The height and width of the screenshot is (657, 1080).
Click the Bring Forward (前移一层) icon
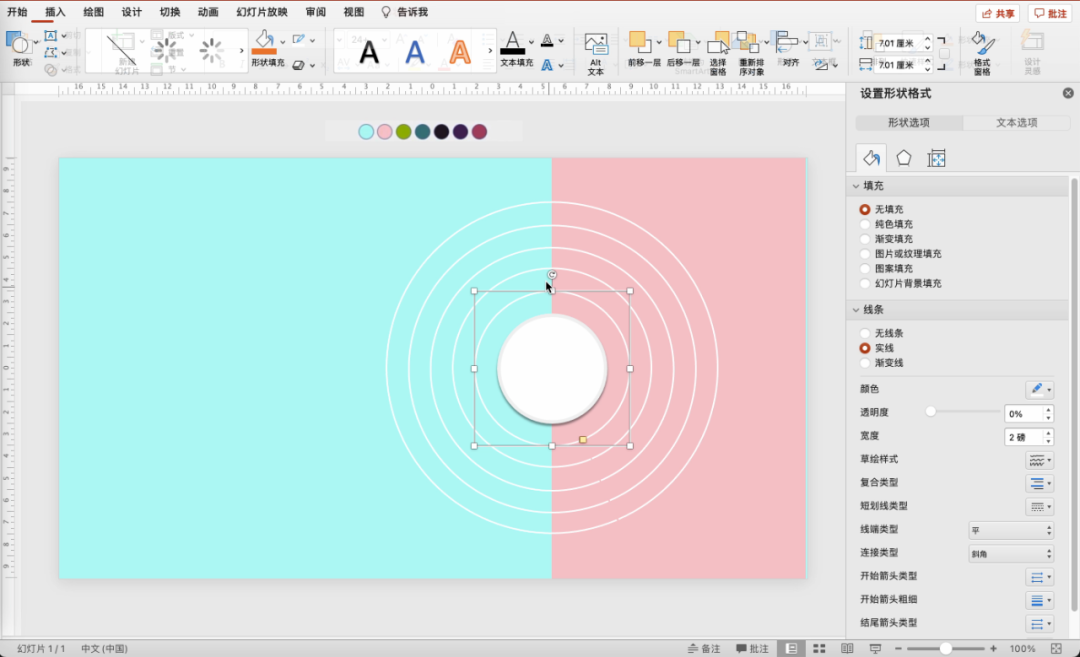pyautogui.click(x=640, y=43)
